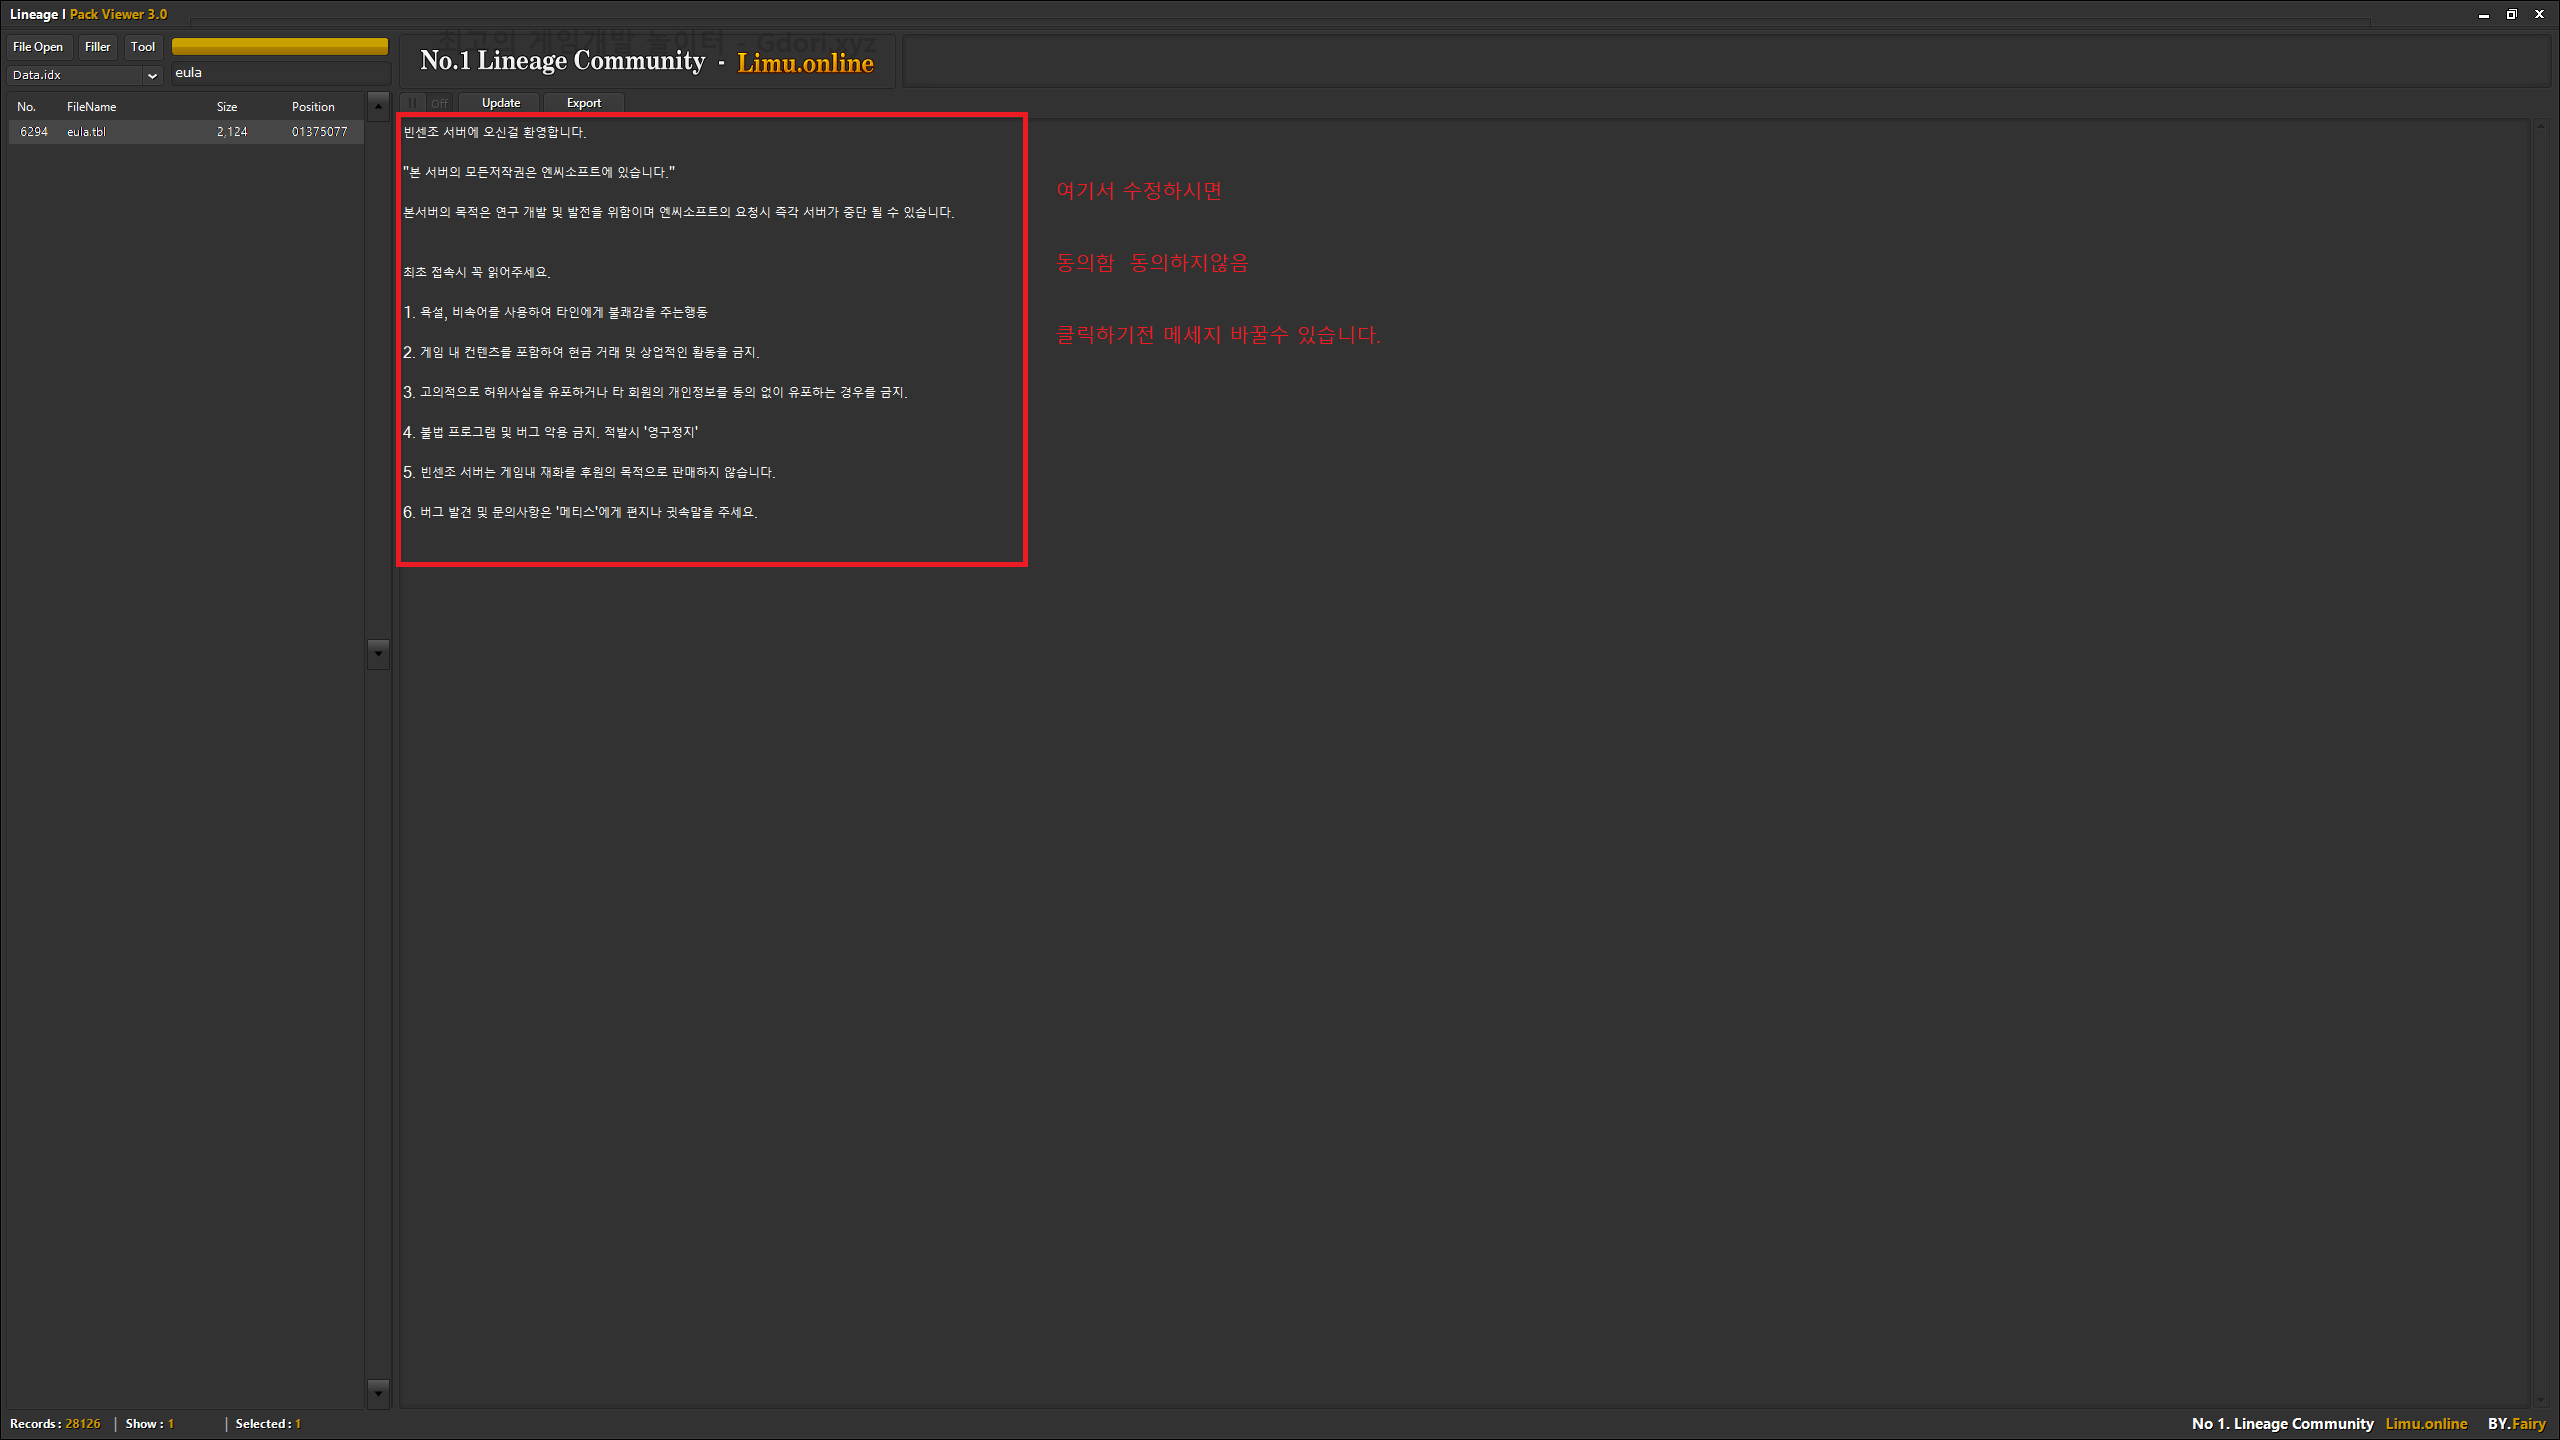Minimize the Pack Viewer window

pyautogui.click(x=2483, y=15)
